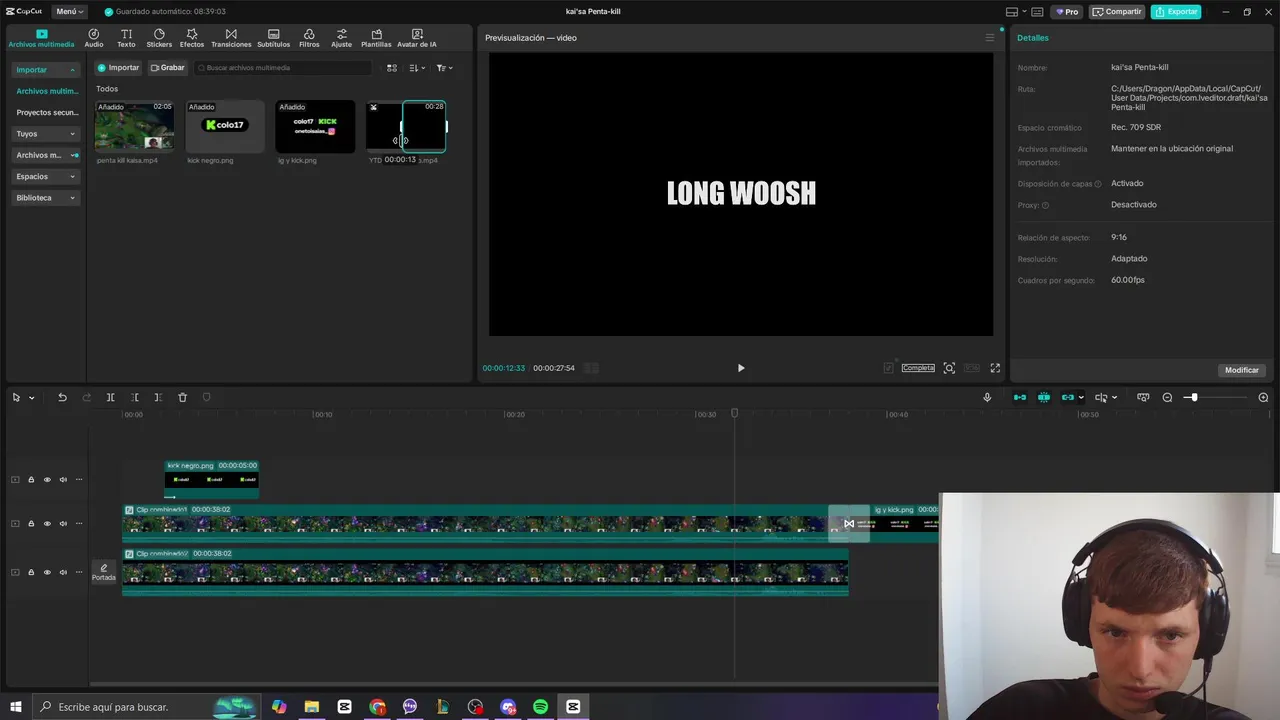
Task: Click the Portada cover button
Action: 104,572
